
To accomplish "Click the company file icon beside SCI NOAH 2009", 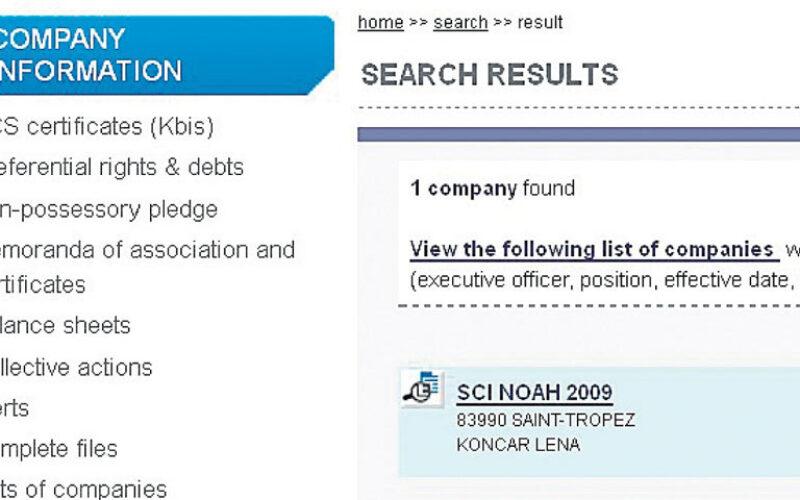I will pos(422,388).
